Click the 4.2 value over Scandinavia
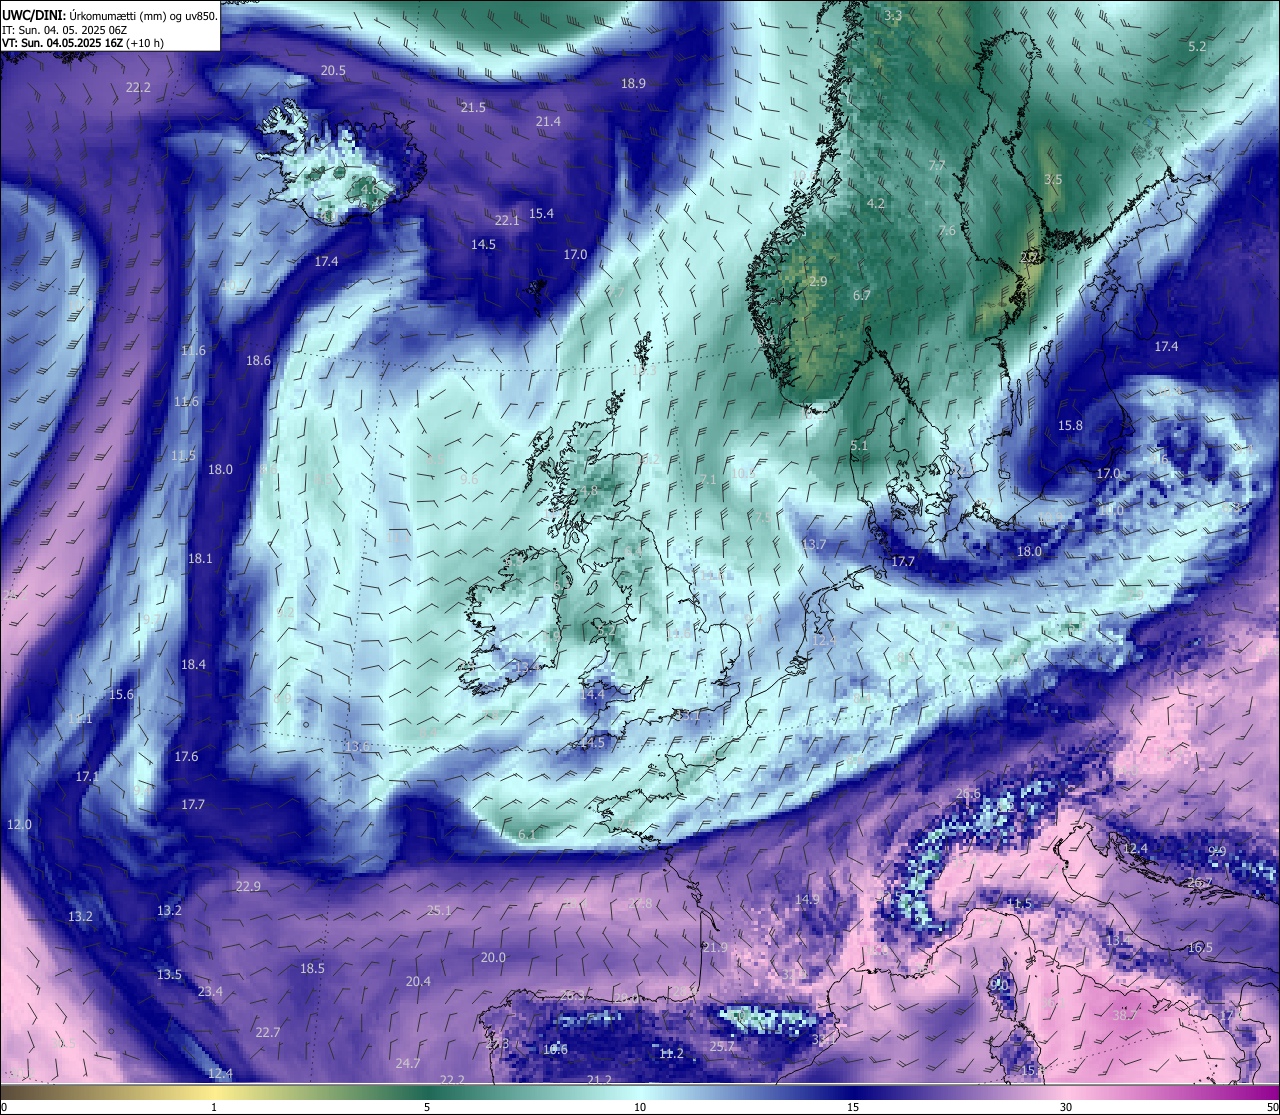The height and width of the screenshot is (1115, 1280). pos(876,203)
